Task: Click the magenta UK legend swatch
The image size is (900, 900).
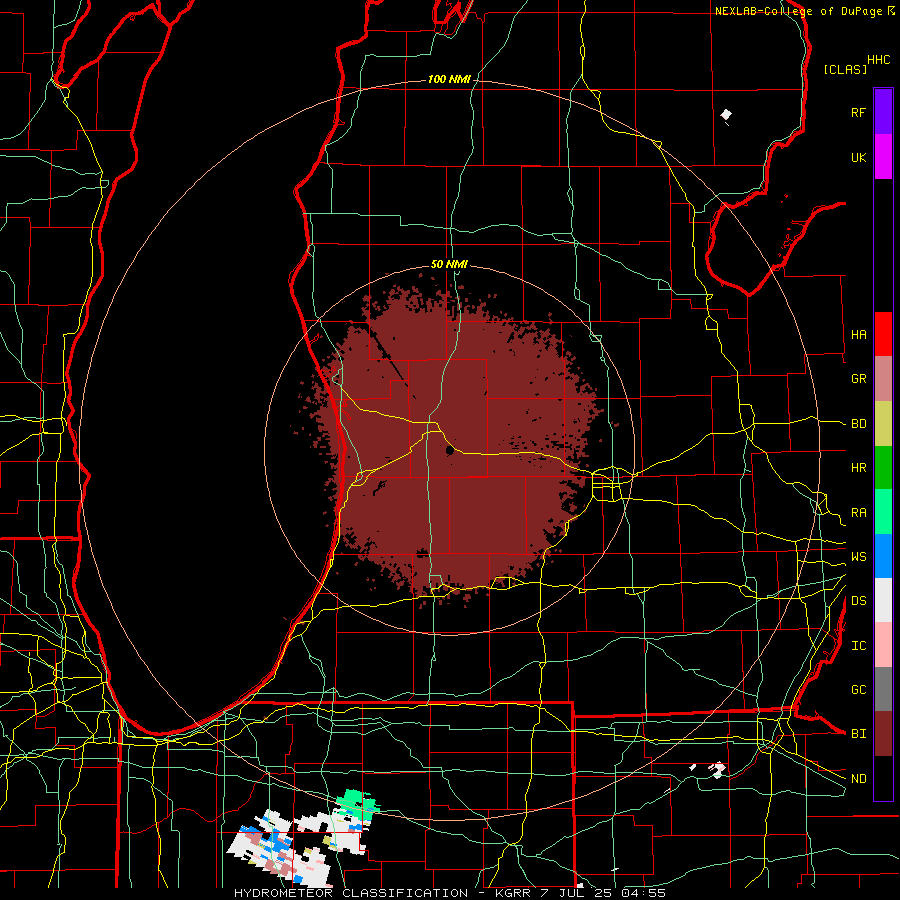Action: (883, 157)
